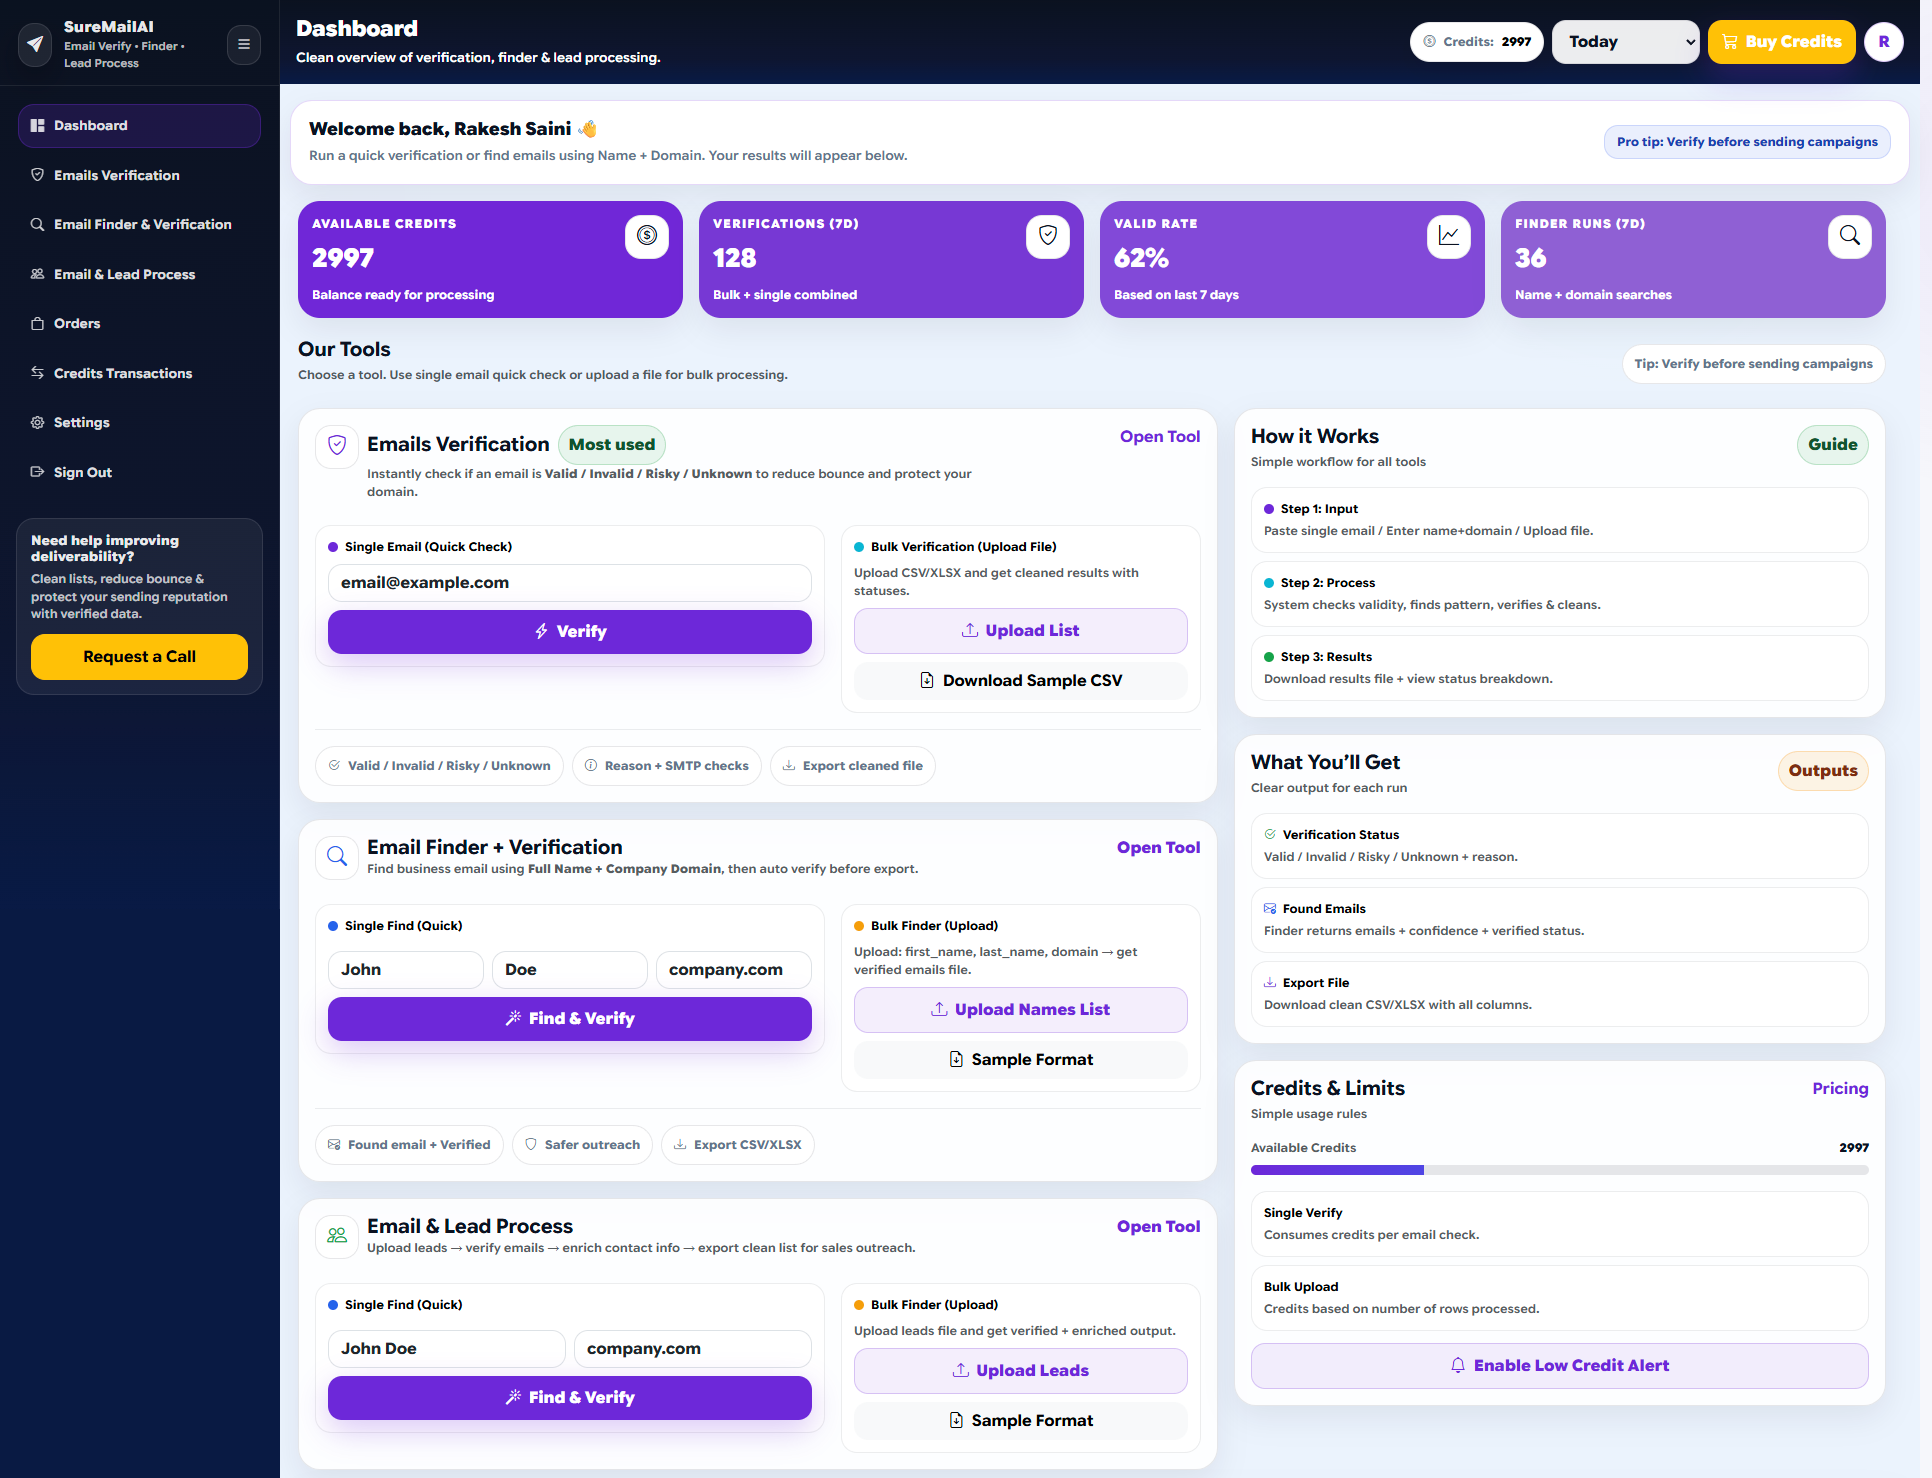Click the Doe last name field
The image size is (1932, 1478).
(x=569, y=970)
